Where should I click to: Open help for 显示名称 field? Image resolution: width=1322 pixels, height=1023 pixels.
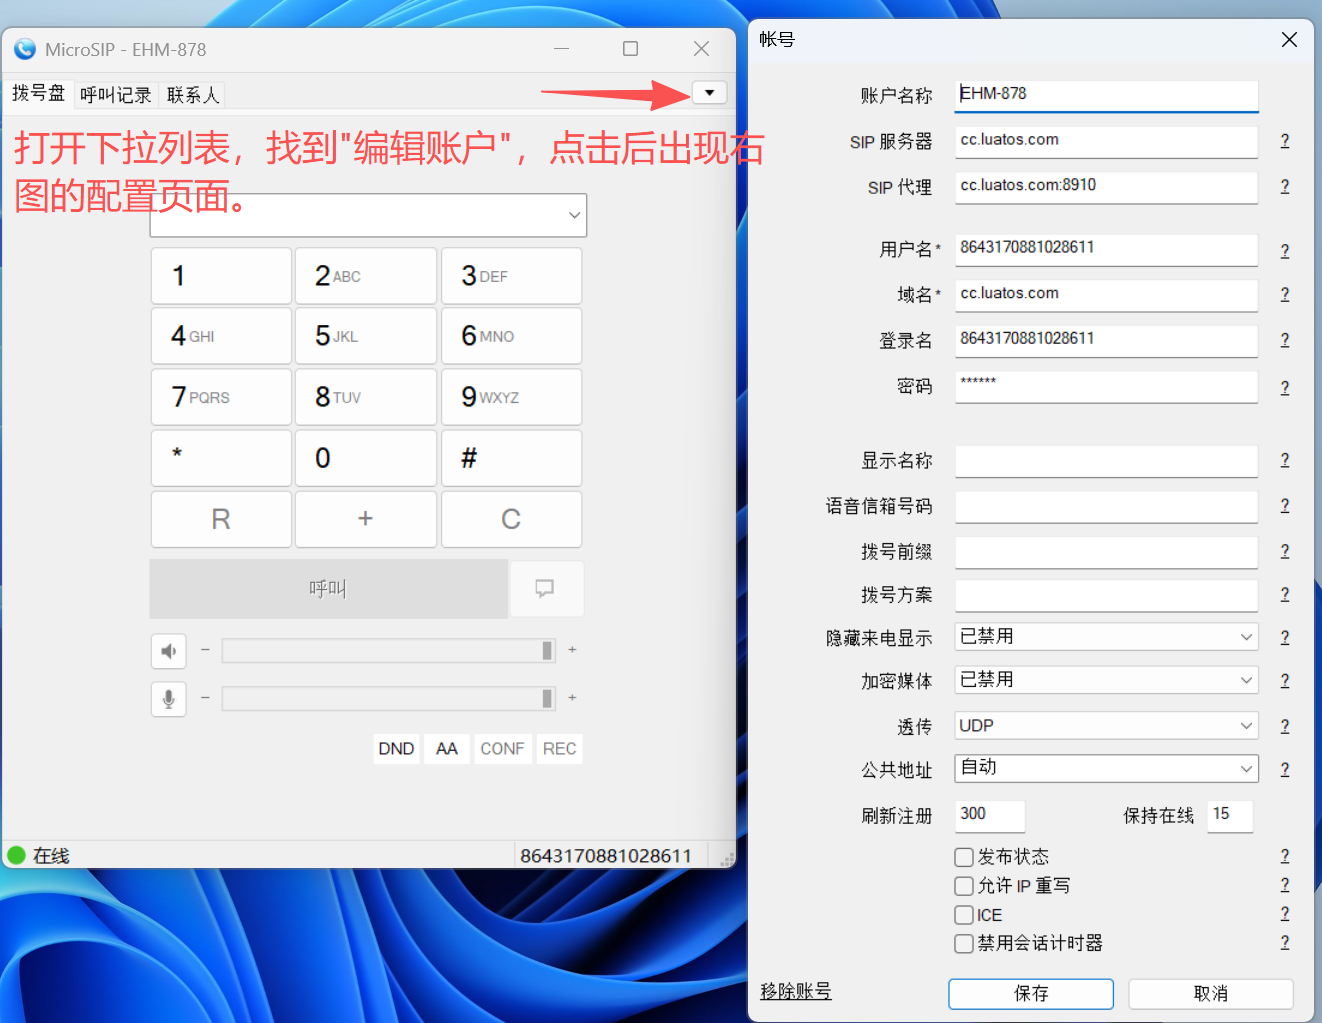coord(1285,461)
